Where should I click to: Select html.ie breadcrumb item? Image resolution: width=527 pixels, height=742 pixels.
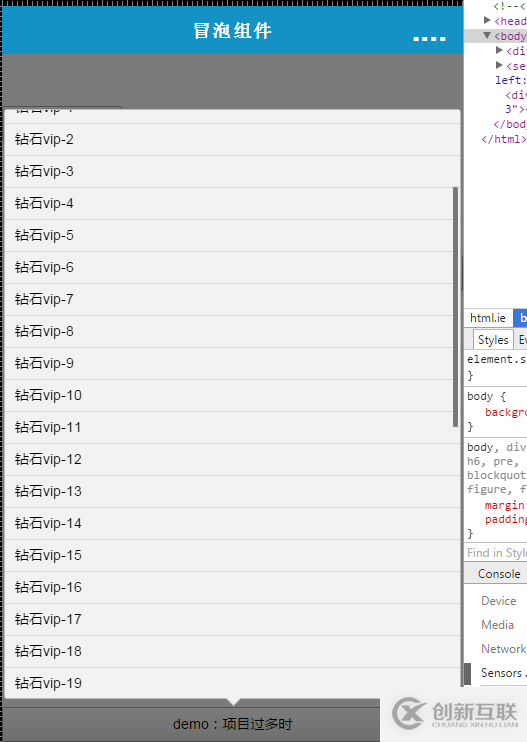click(x=488, y=318)
